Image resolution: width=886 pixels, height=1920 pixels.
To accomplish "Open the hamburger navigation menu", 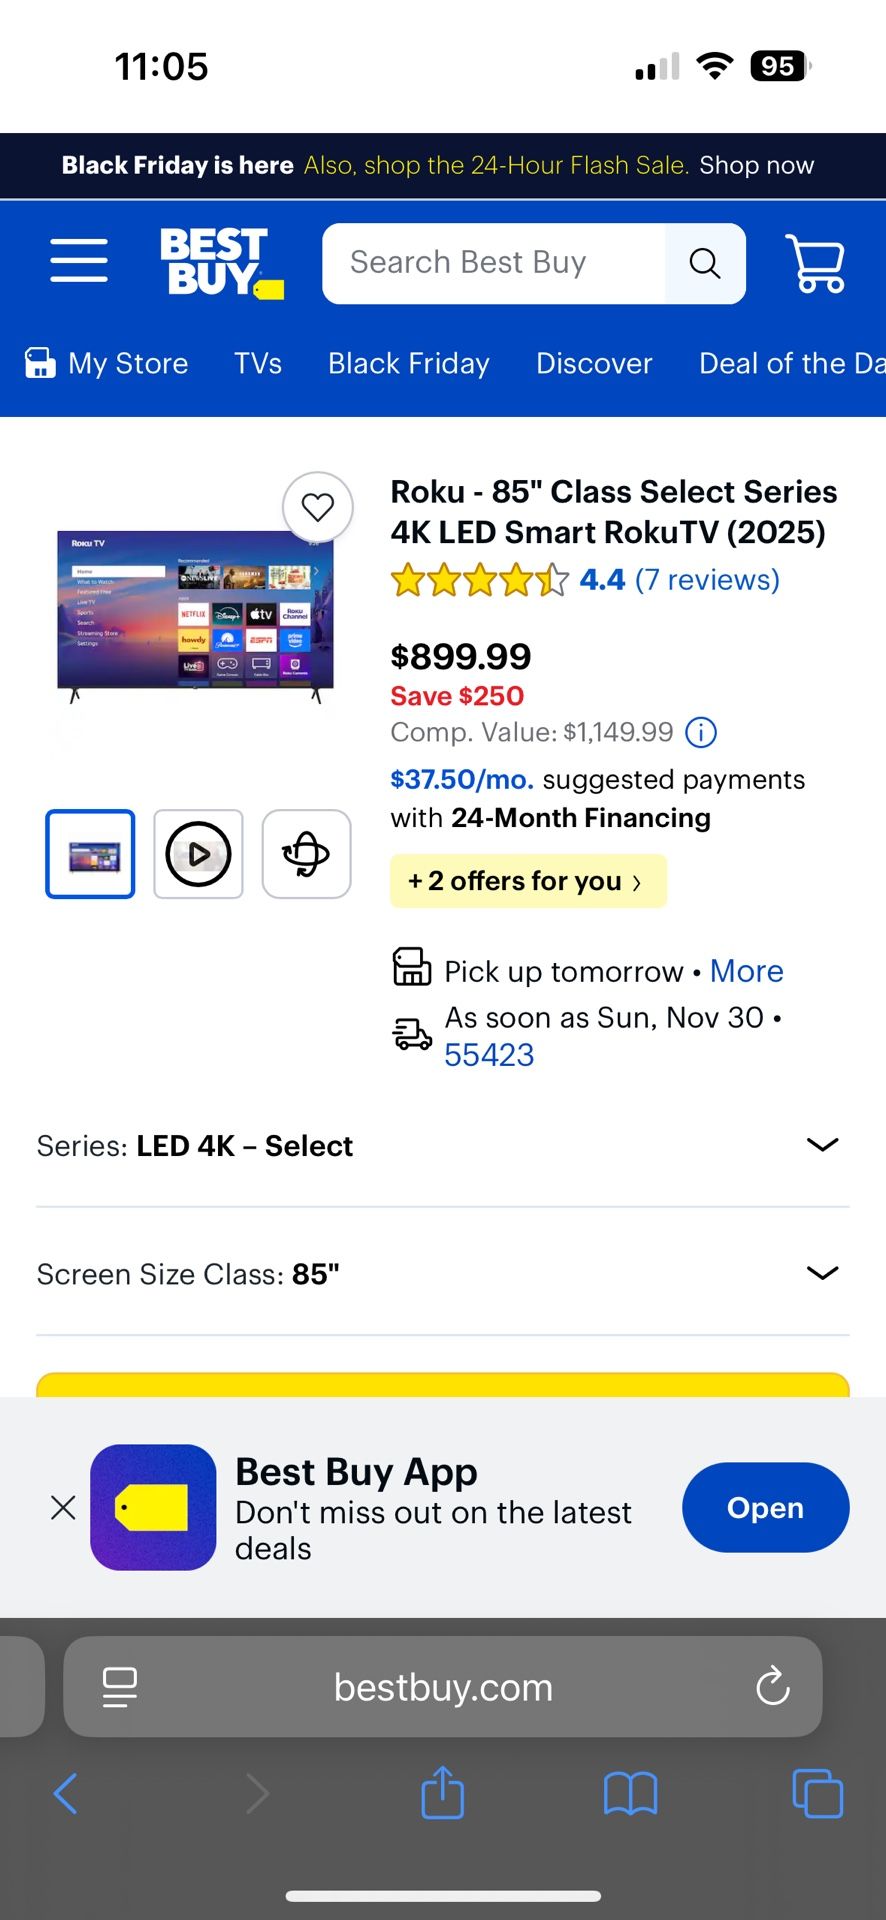I will coord(79,261).
